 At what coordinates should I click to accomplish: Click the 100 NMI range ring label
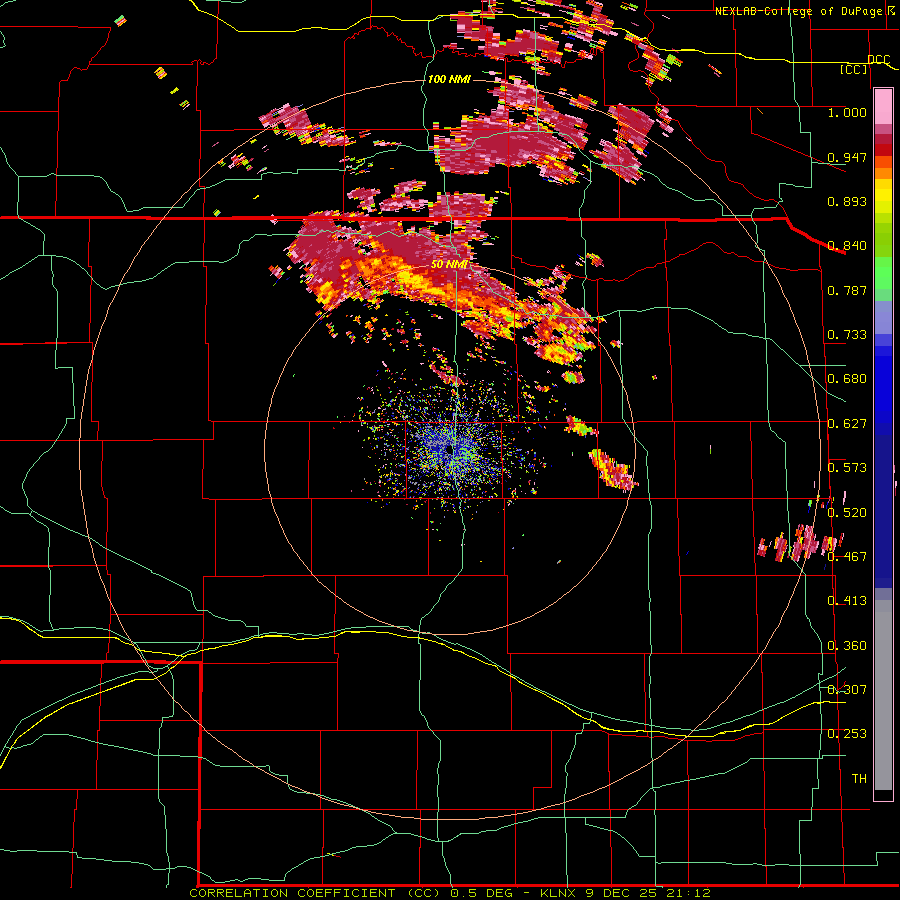[449, 79]
